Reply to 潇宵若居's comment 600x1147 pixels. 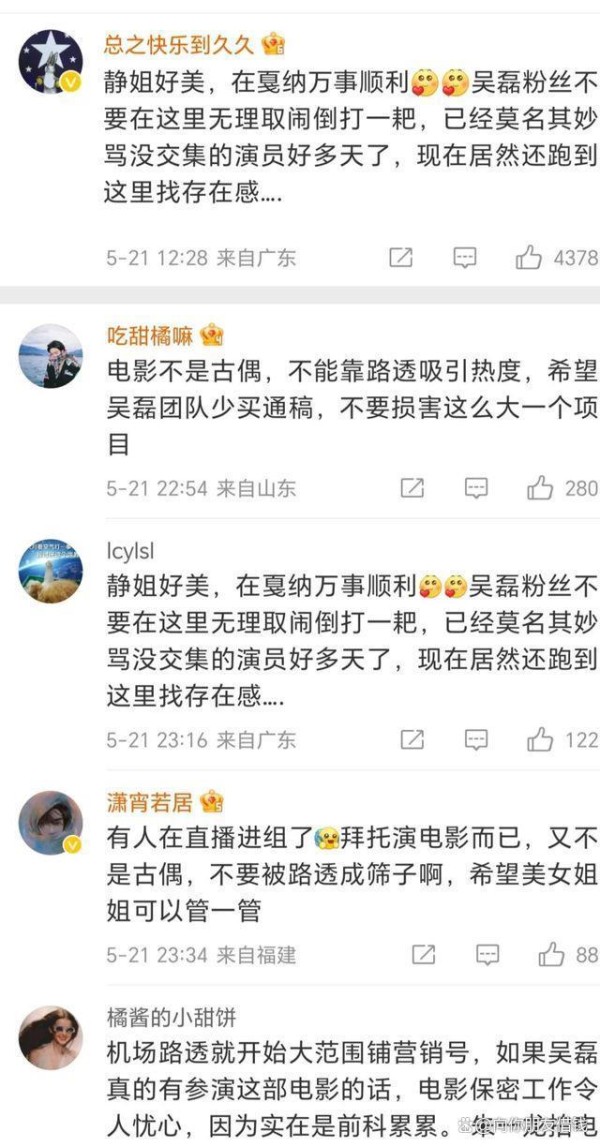pos(487,955)
